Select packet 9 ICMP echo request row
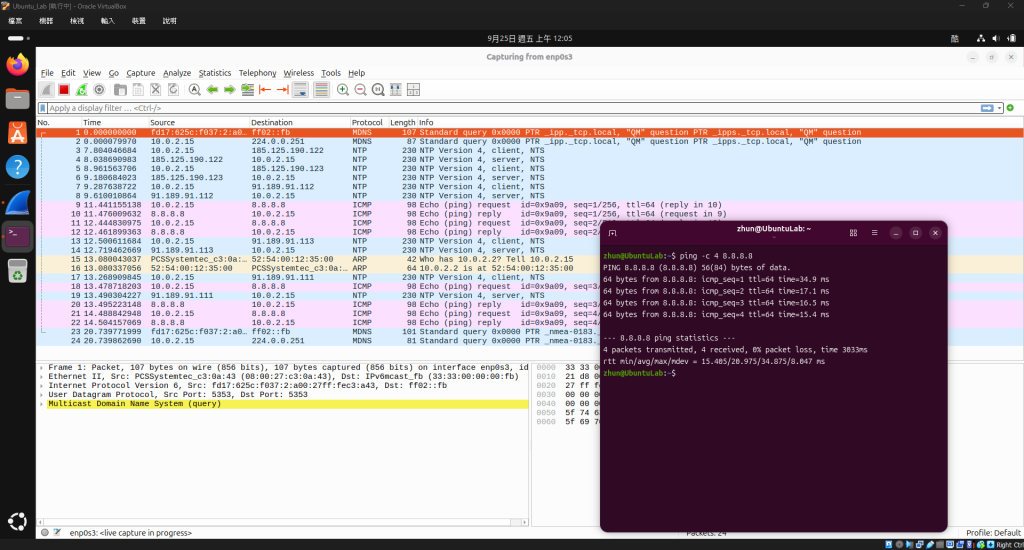 [530, 204]
